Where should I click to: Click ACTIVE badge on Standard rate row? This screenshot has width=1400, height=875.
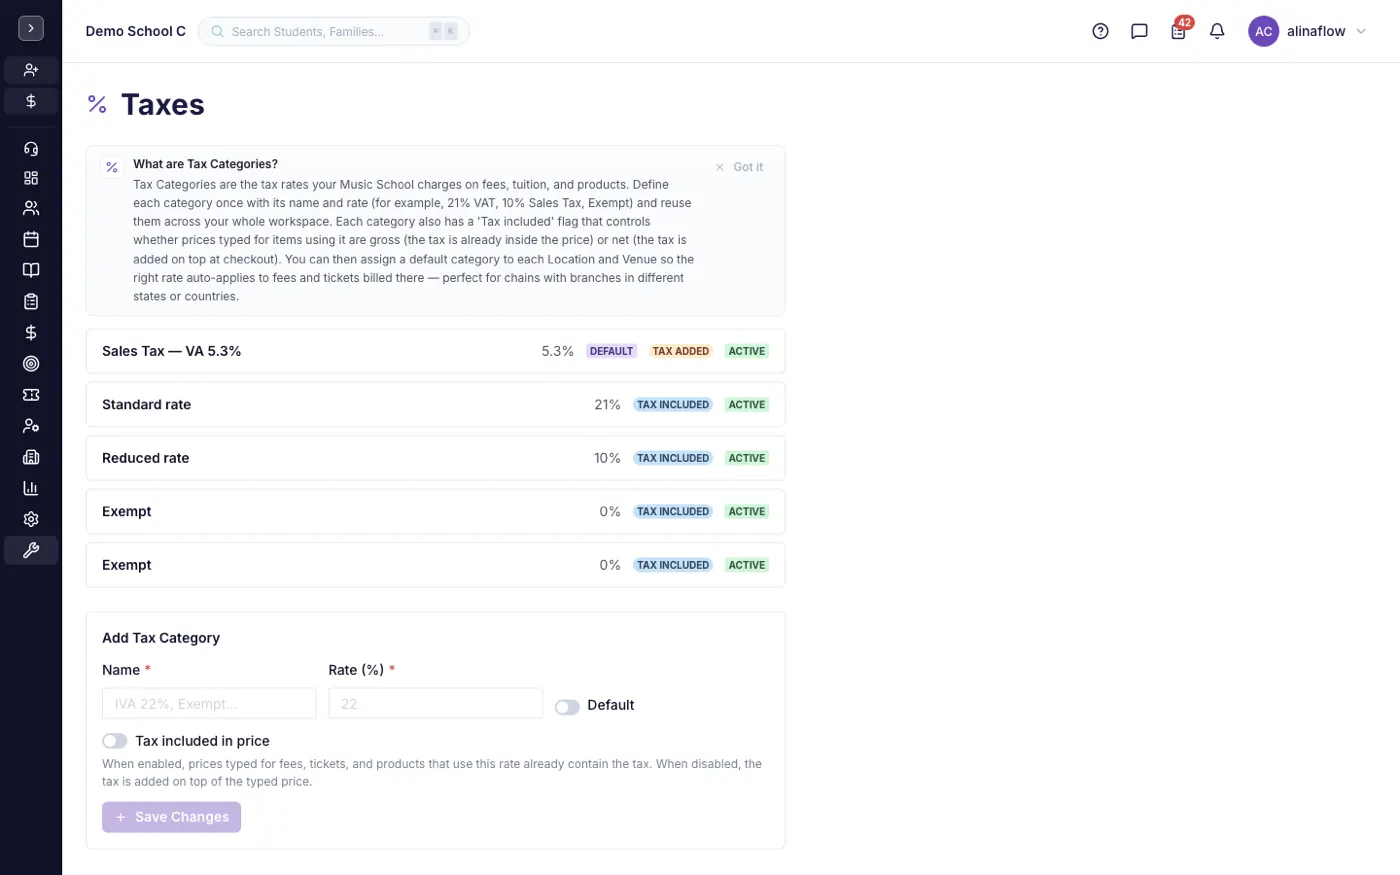[747, 405]
